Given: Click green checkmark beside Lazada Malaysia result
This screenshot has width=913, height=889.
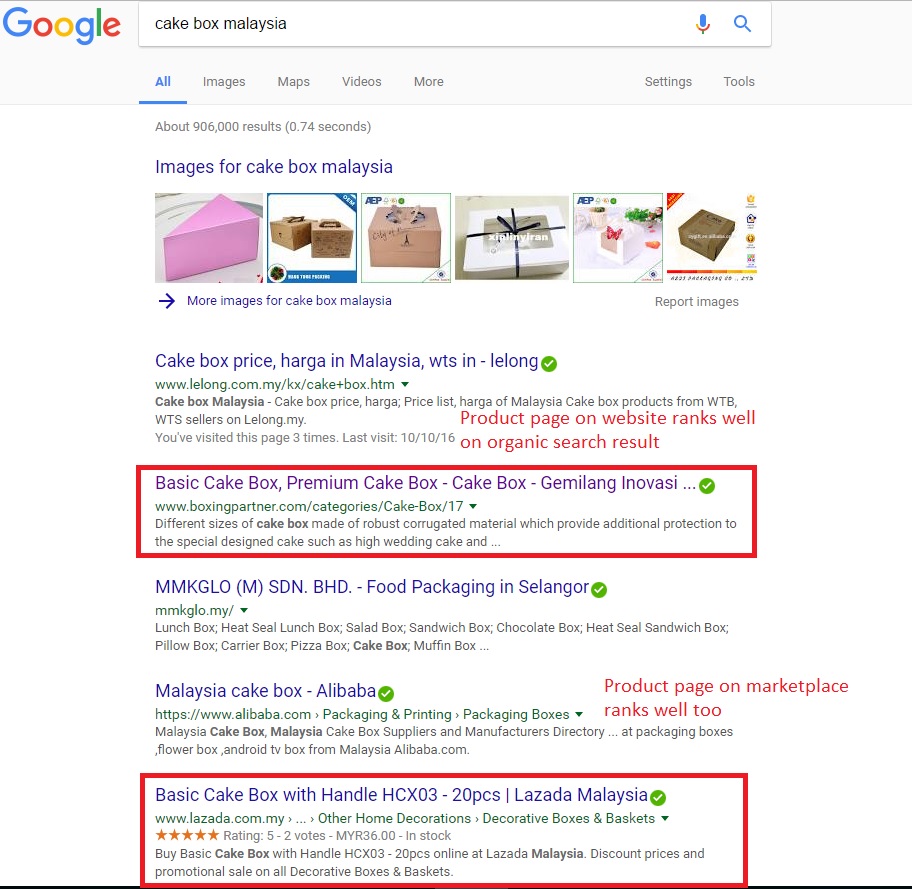Looking at the screenshot, I should pos(658,798).
